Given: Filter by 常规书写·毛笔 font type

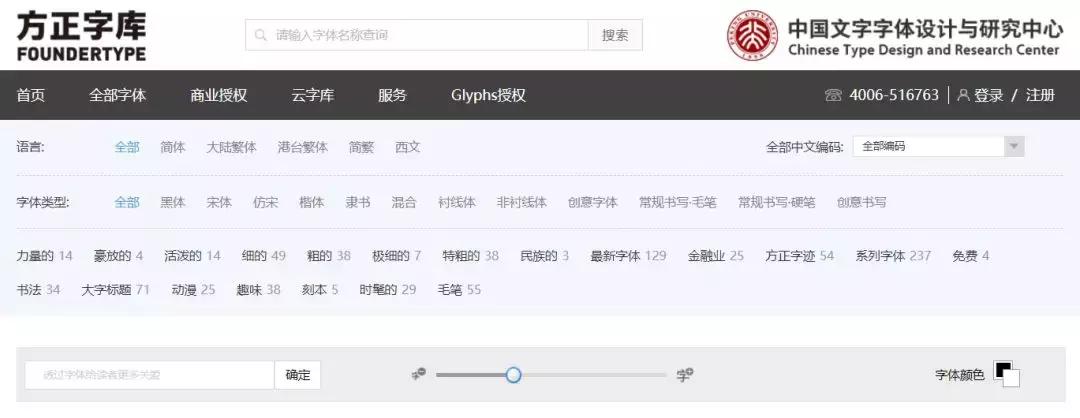Looking at the screenshot, I should (678, 202).
